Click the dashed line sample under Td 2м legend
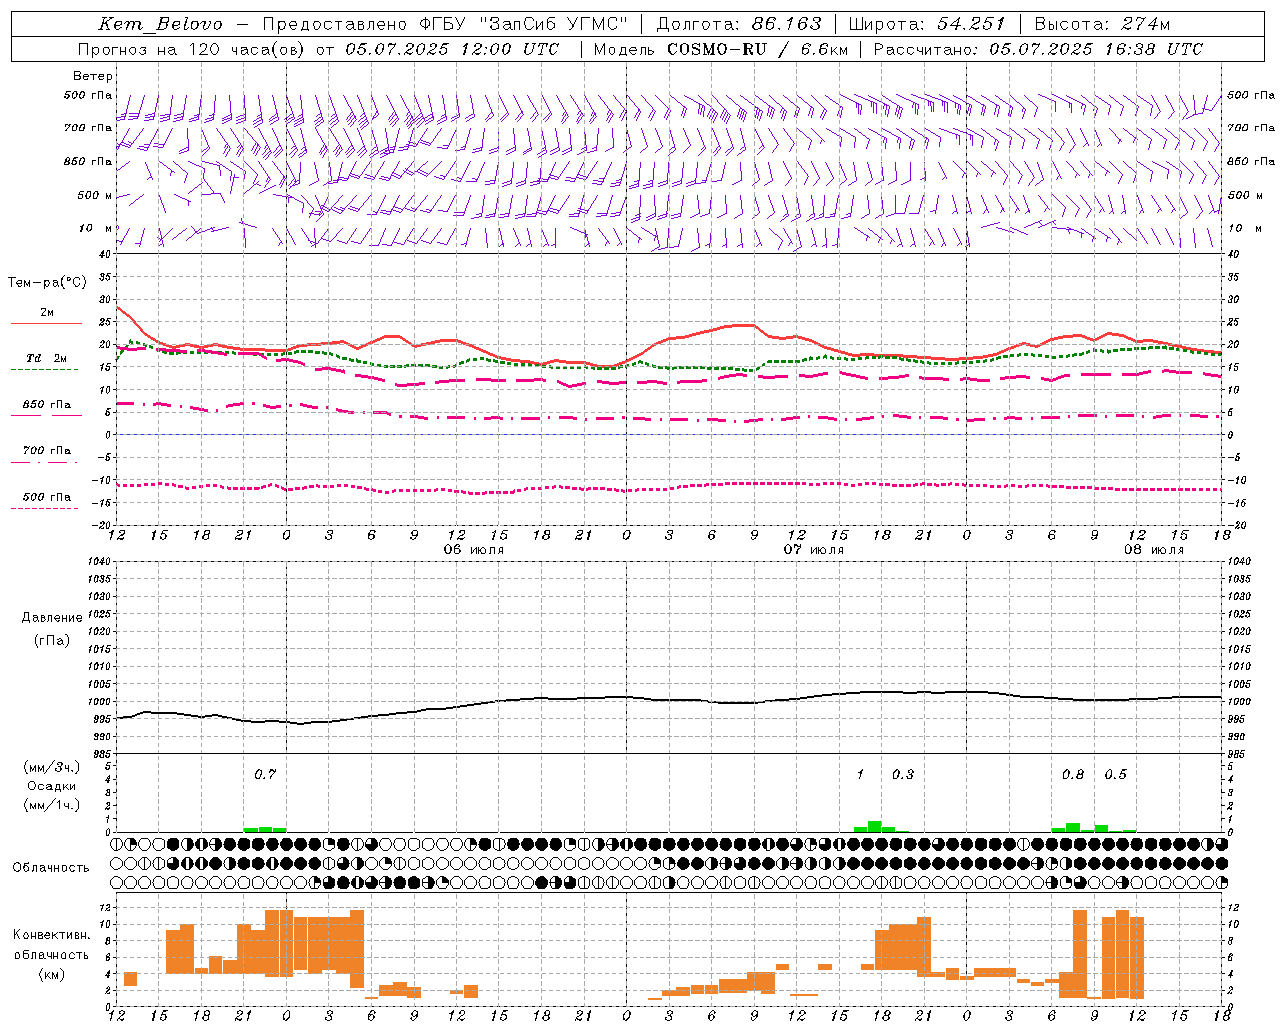 tap(45, 369)
